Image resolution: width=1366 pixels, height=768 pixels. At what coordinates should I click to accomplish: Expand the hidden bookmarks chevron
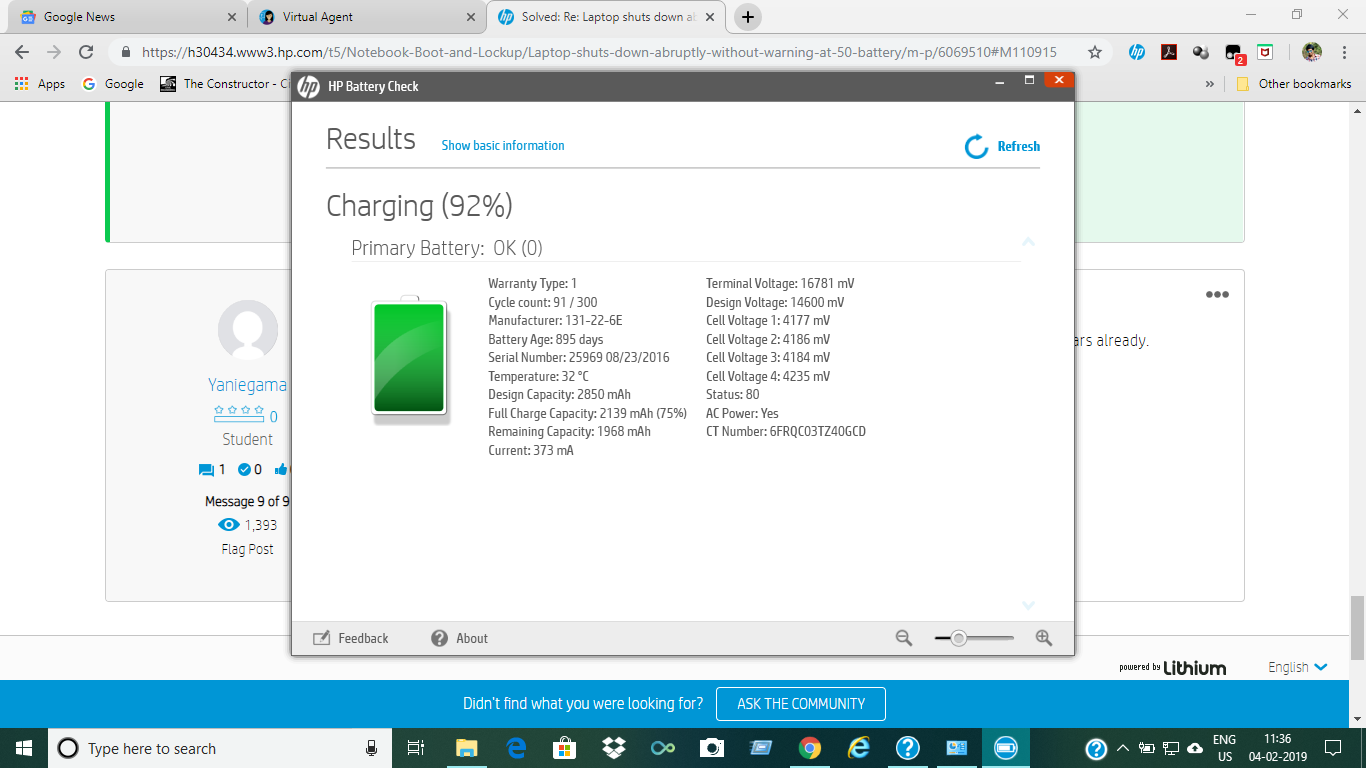click(x=1210, y=84)
